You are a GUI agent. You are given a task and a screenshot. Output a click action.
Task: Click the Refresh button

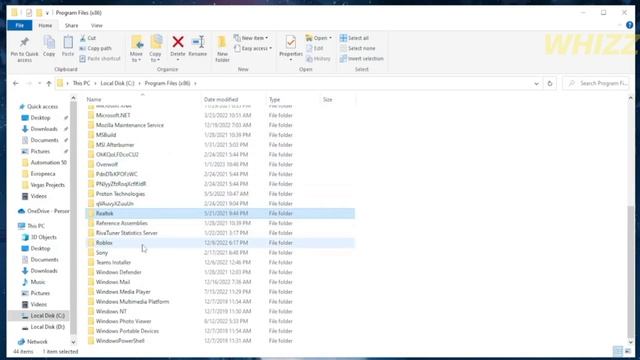point(550,83)
